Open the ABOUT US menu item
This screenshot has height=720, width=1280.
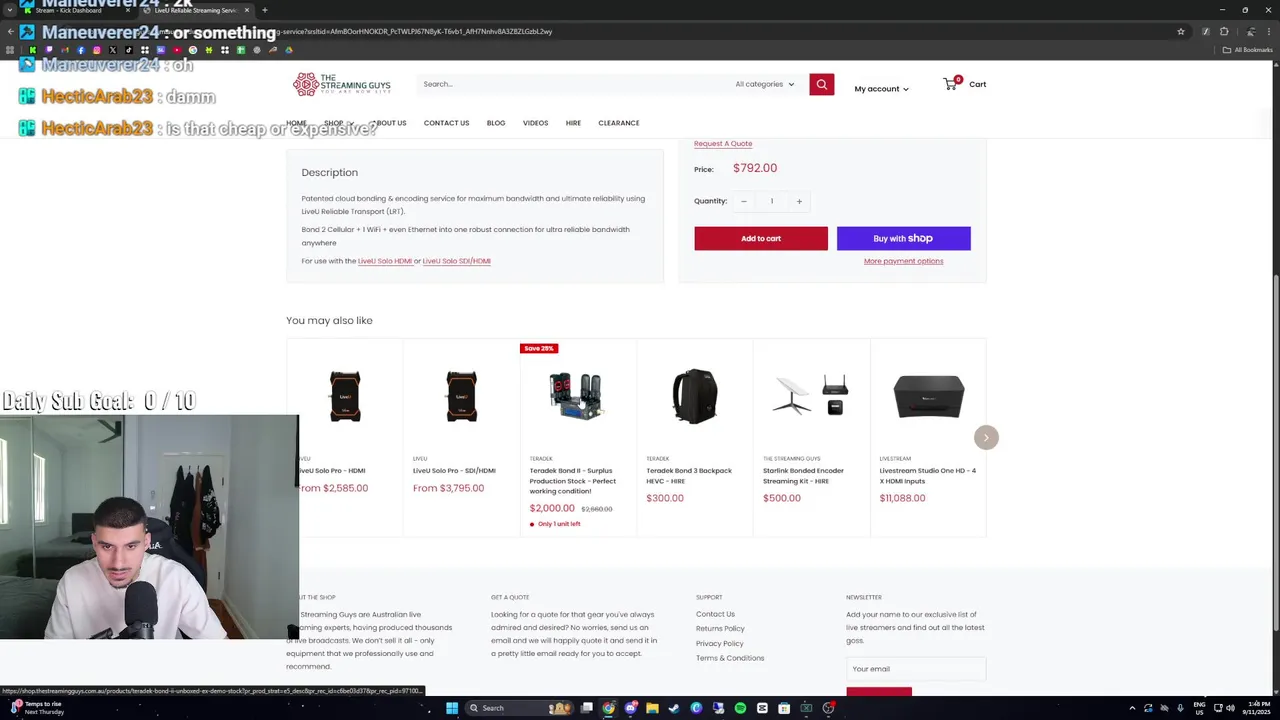click(x=389, y=123)
